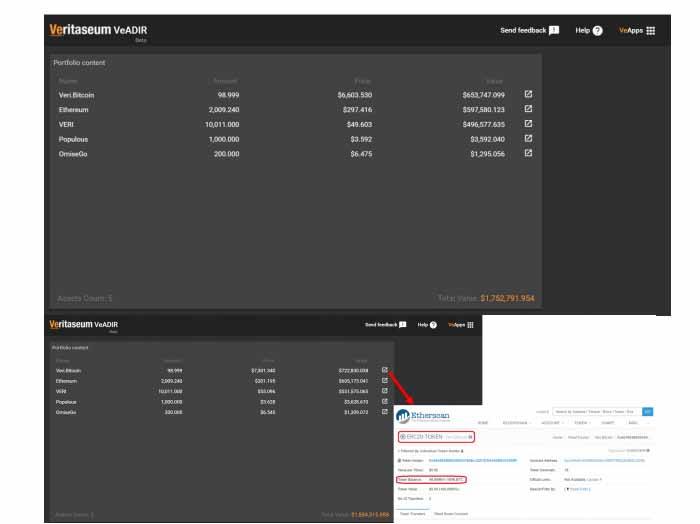Click the 200.000 amount in upper portfolio
This screenshot has height=524, width=700.
226,154
